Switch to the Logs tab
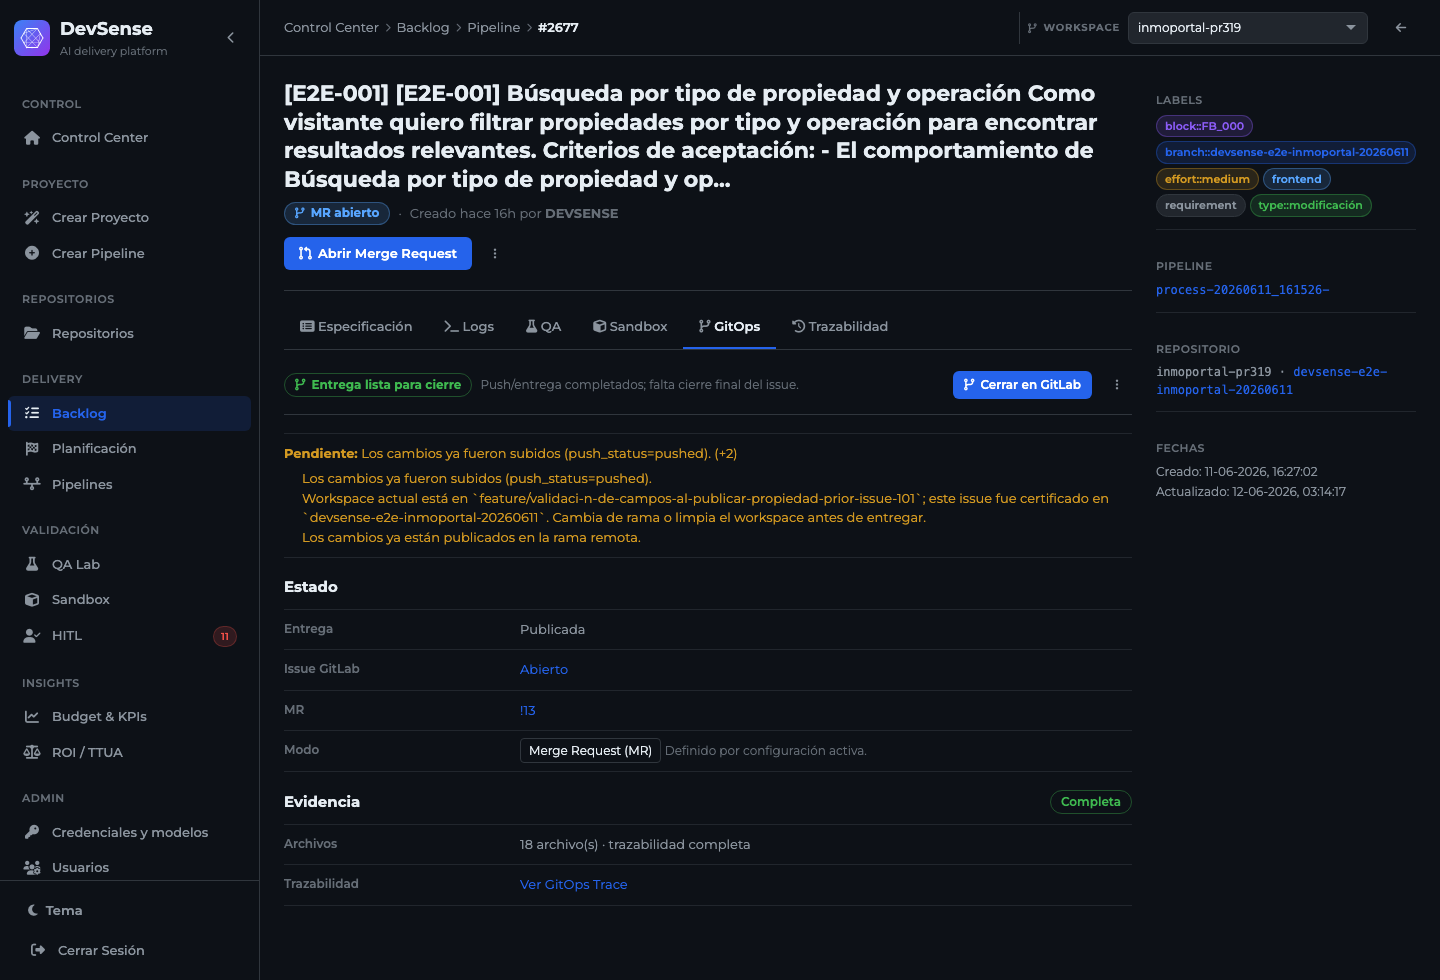1440x980 pixels. 469,327
